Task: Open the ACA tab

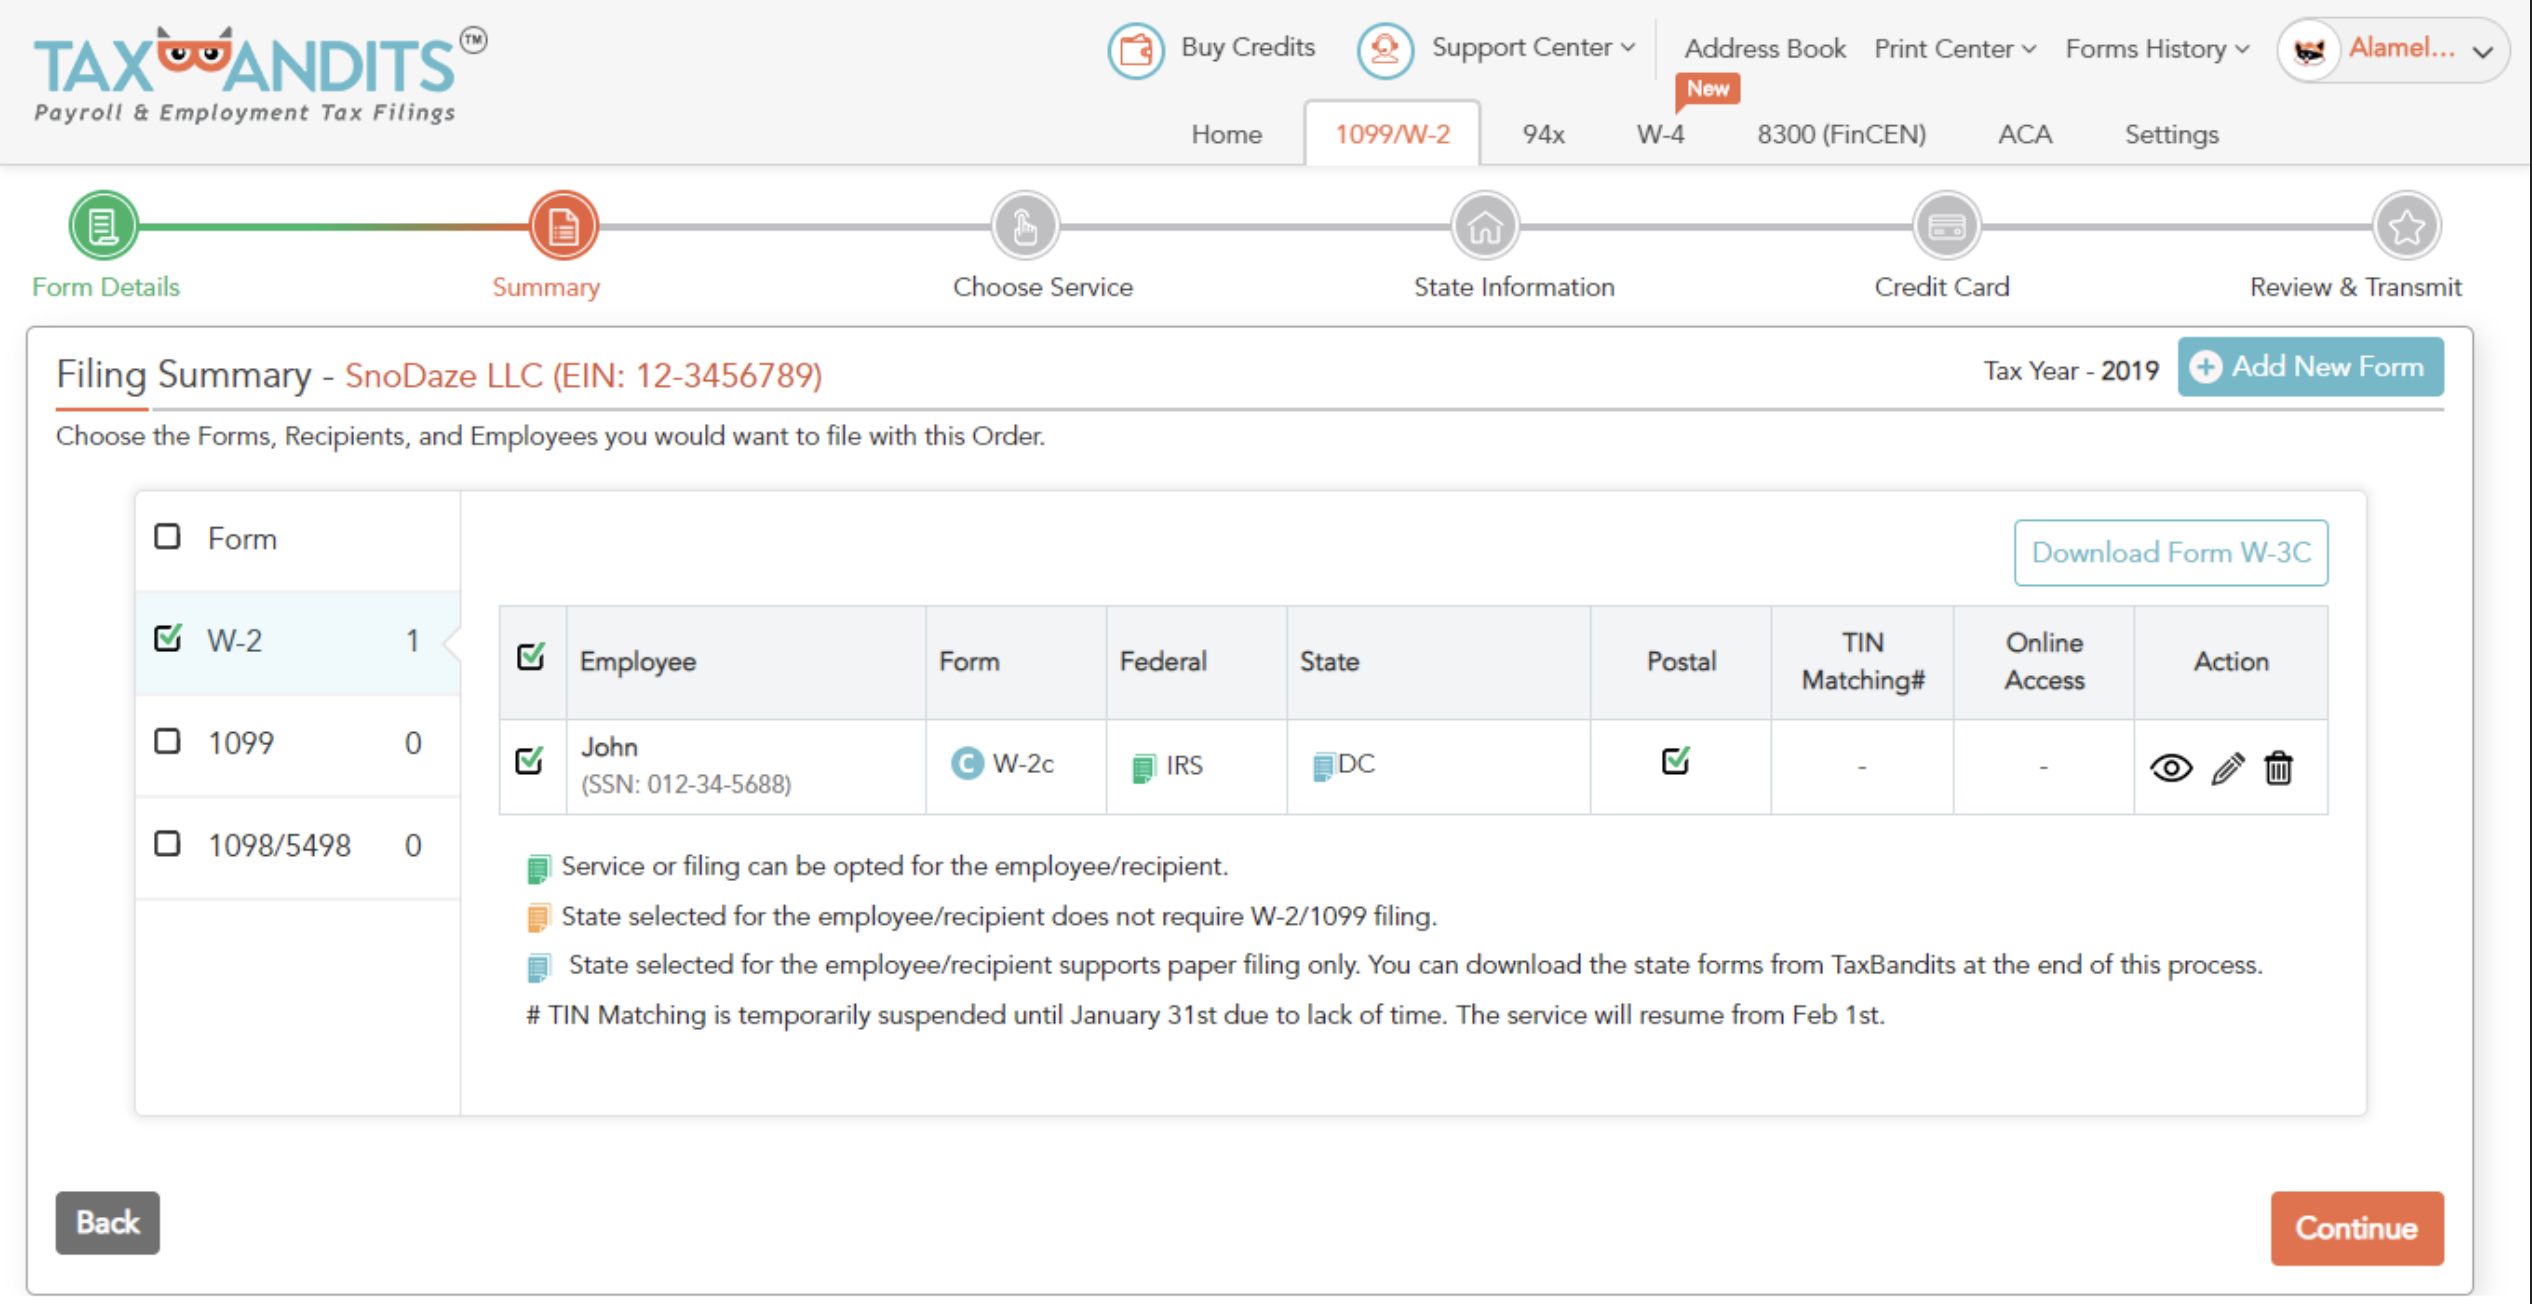Action: pos(2024,134)
